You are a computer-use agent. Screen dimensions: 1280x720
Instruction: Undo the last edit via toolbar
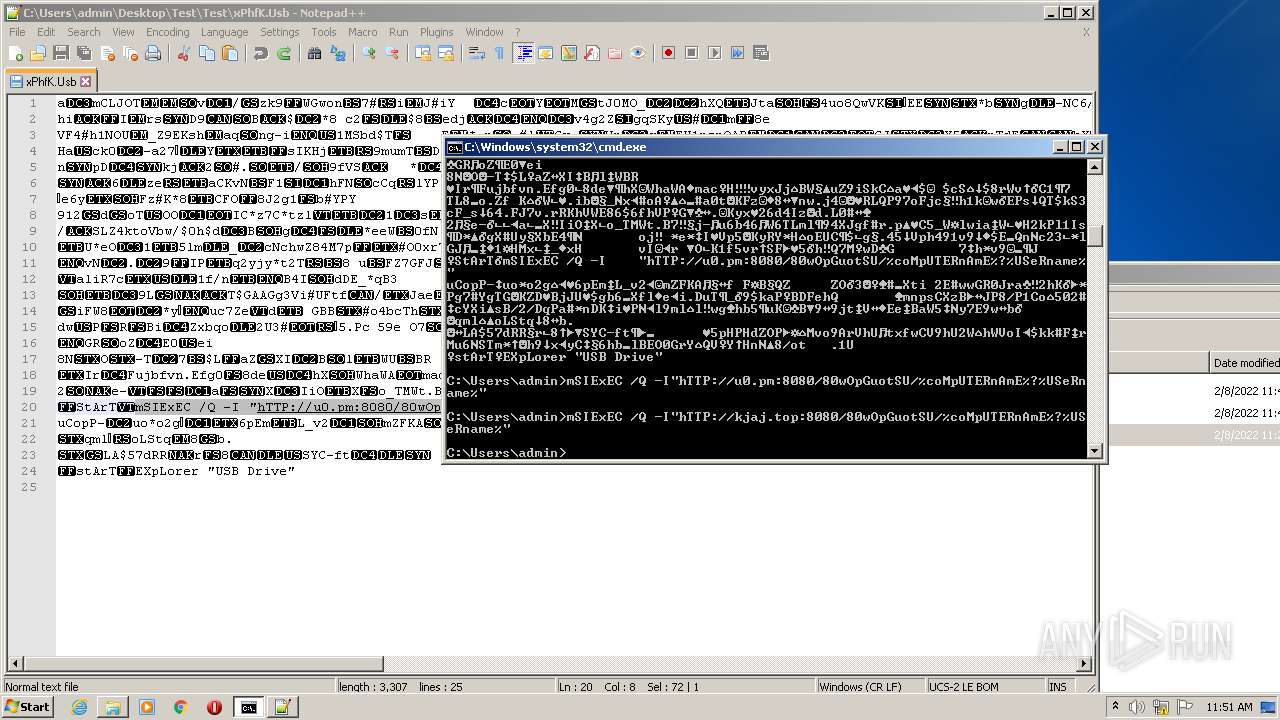tap(261, 53)
